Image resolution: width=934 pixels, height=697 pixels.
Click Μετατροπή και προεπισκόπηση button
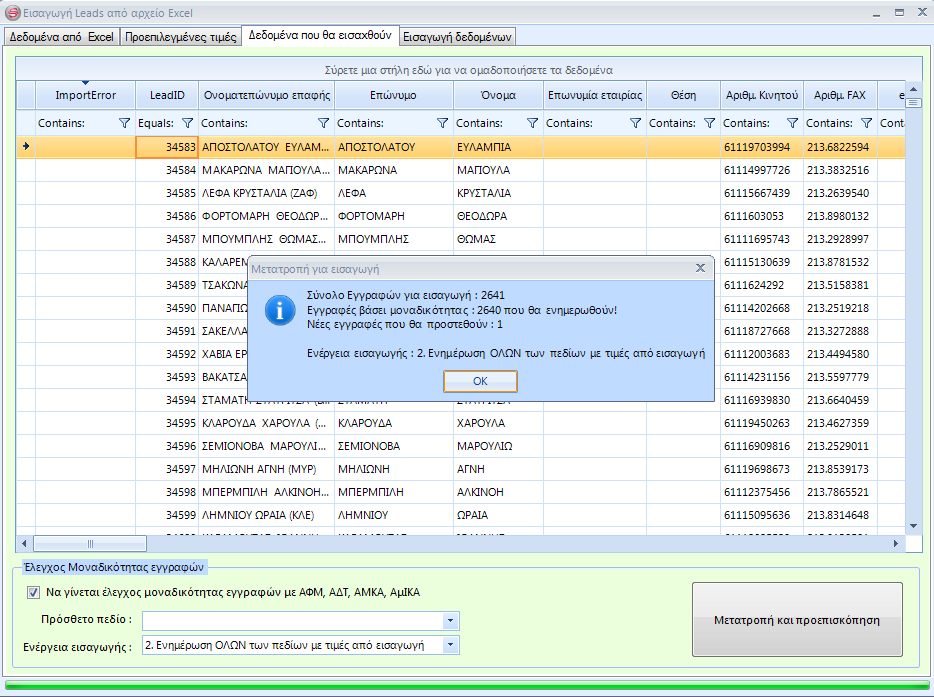(796, 620)
